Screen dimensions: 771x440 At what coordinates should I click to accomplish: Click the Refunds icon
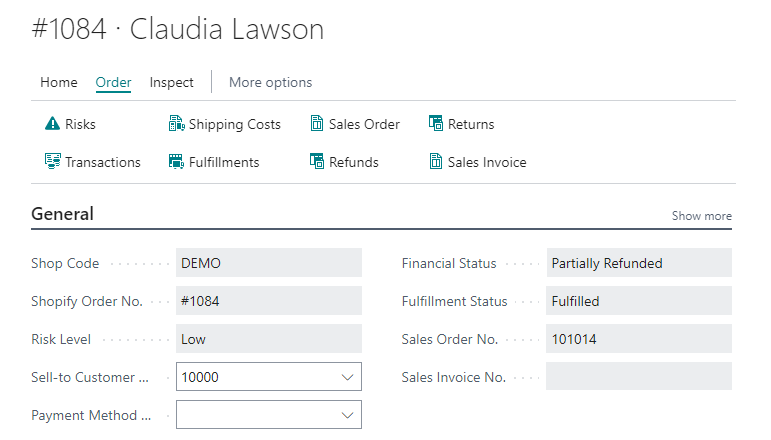317,161
